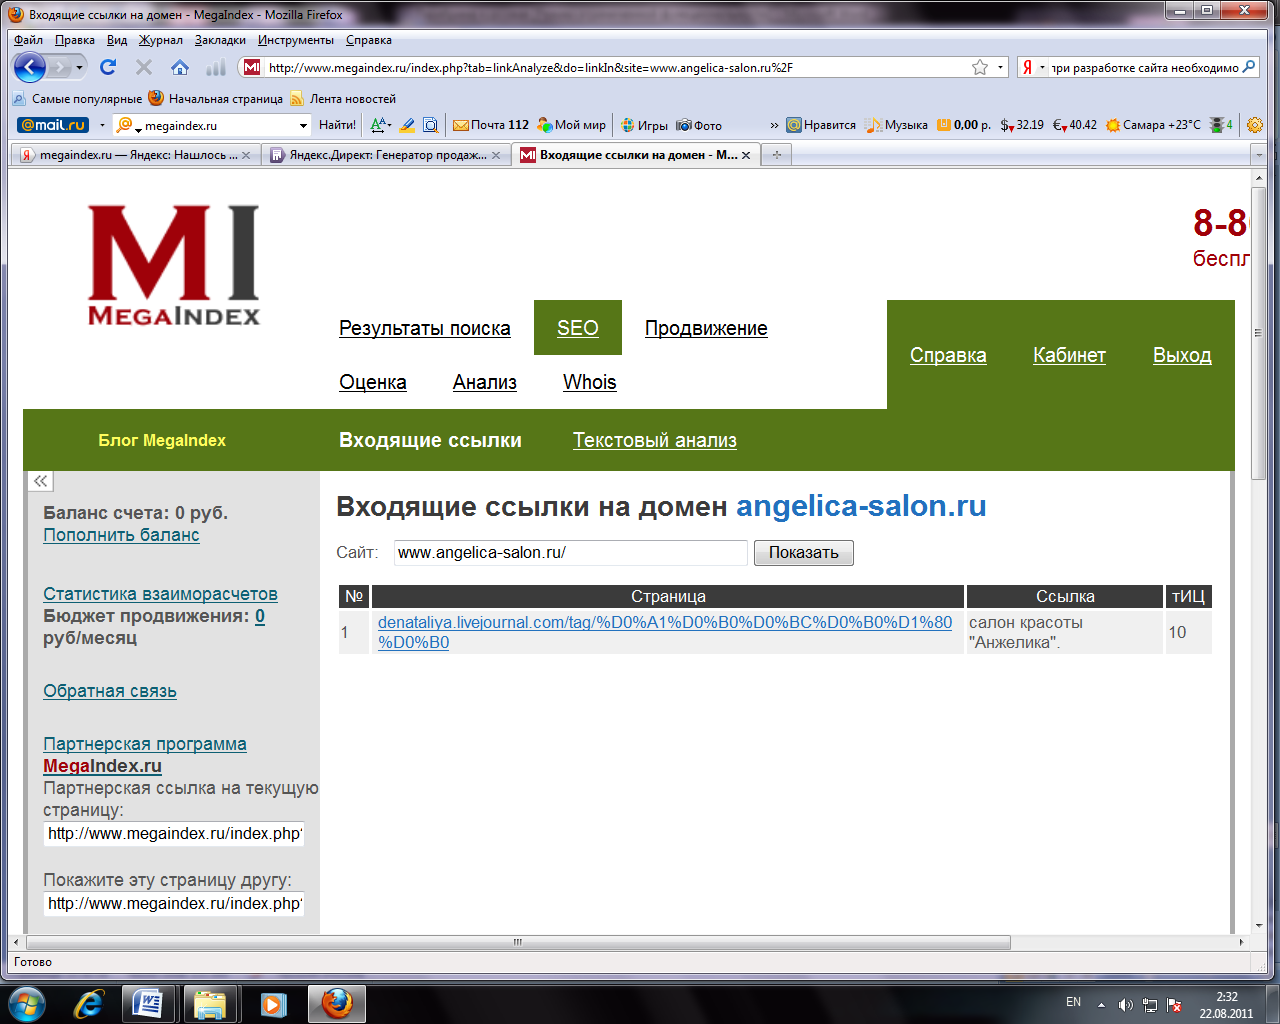Open Начальная страница bookmark

tap(216, 98)
